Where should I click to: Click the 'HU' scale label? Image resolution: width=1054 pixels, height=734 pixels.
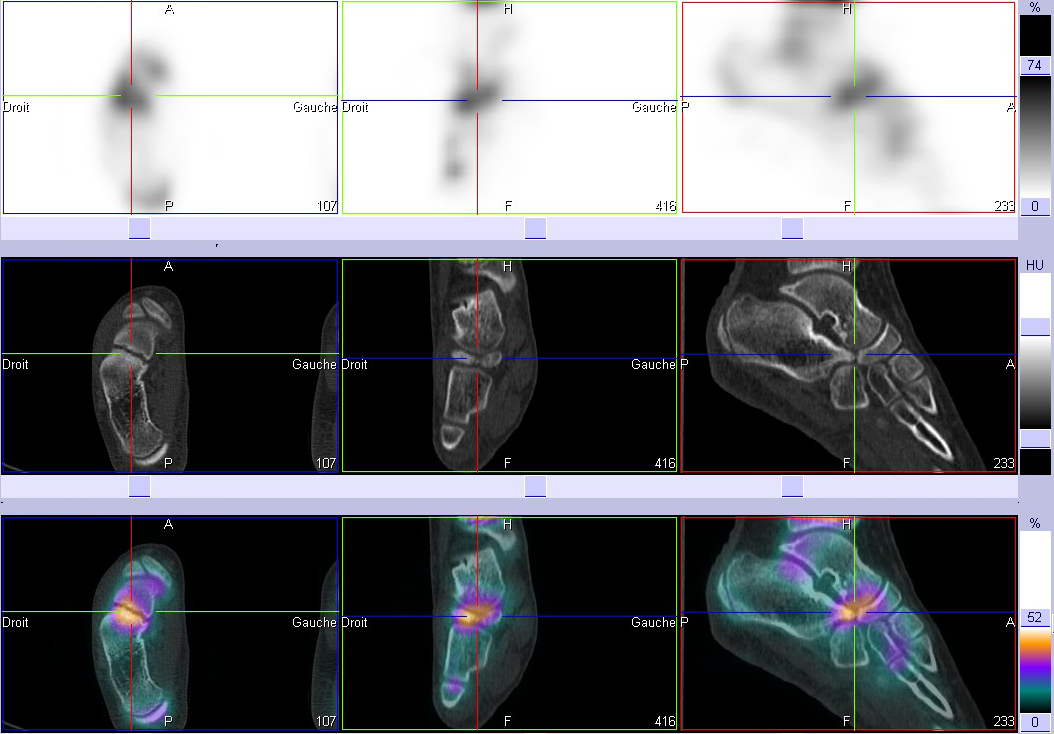point(1035,266)
